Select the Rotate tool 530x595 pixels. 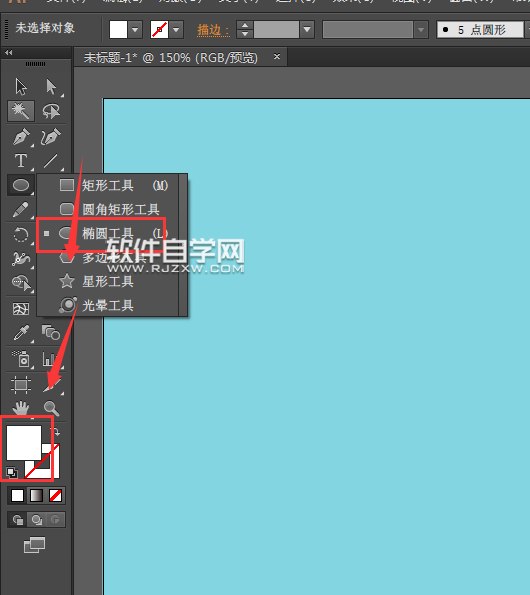[x=21, y=235]
